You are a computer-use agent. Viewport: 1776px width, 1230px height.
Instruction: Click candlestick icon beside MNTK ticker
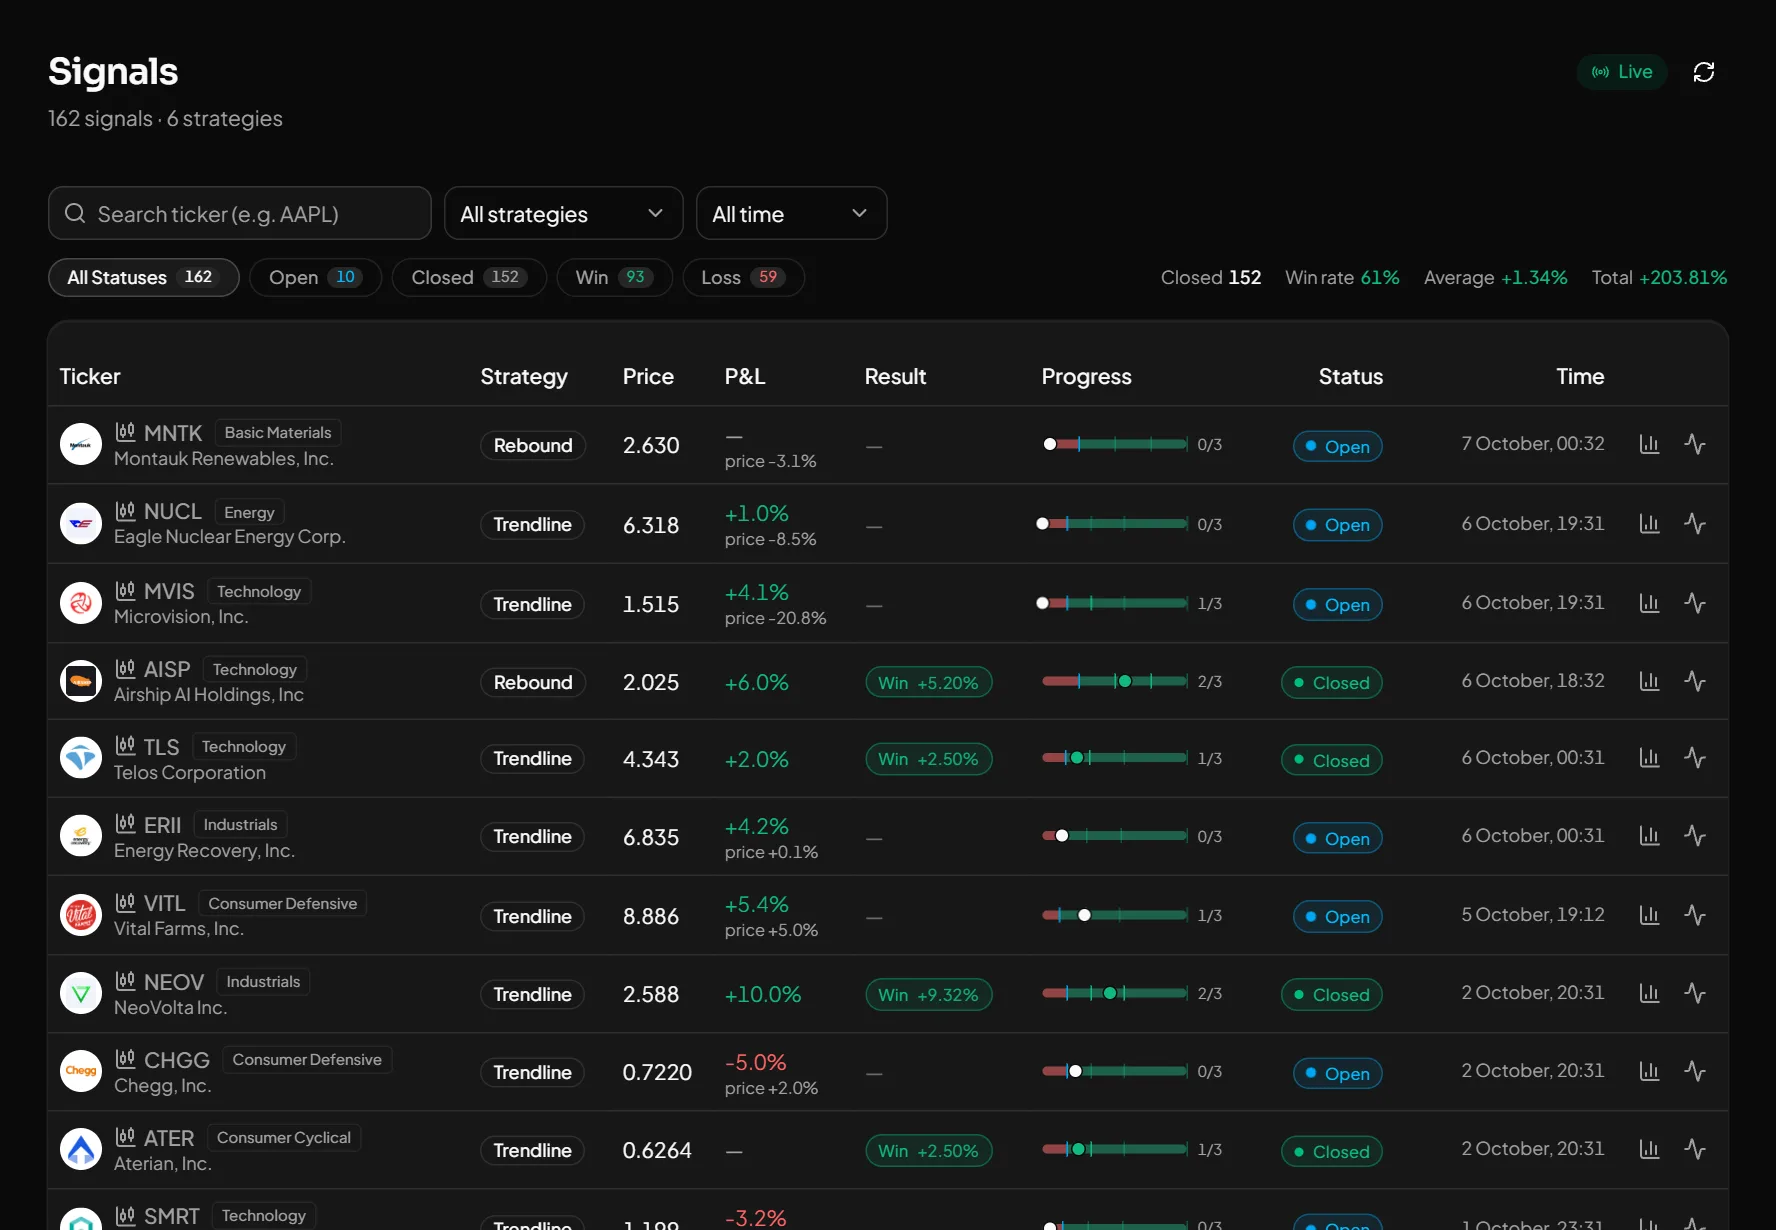pyautogui.click(x=125, y=432)
